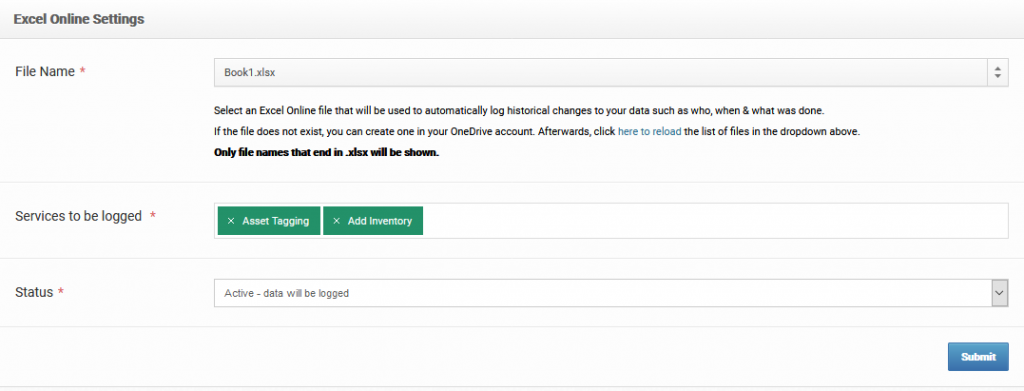This screenshot has height=391, width=1024.
Task: Expand the Status dropdown showing Active - data will be logged
Action: (611, 293)
